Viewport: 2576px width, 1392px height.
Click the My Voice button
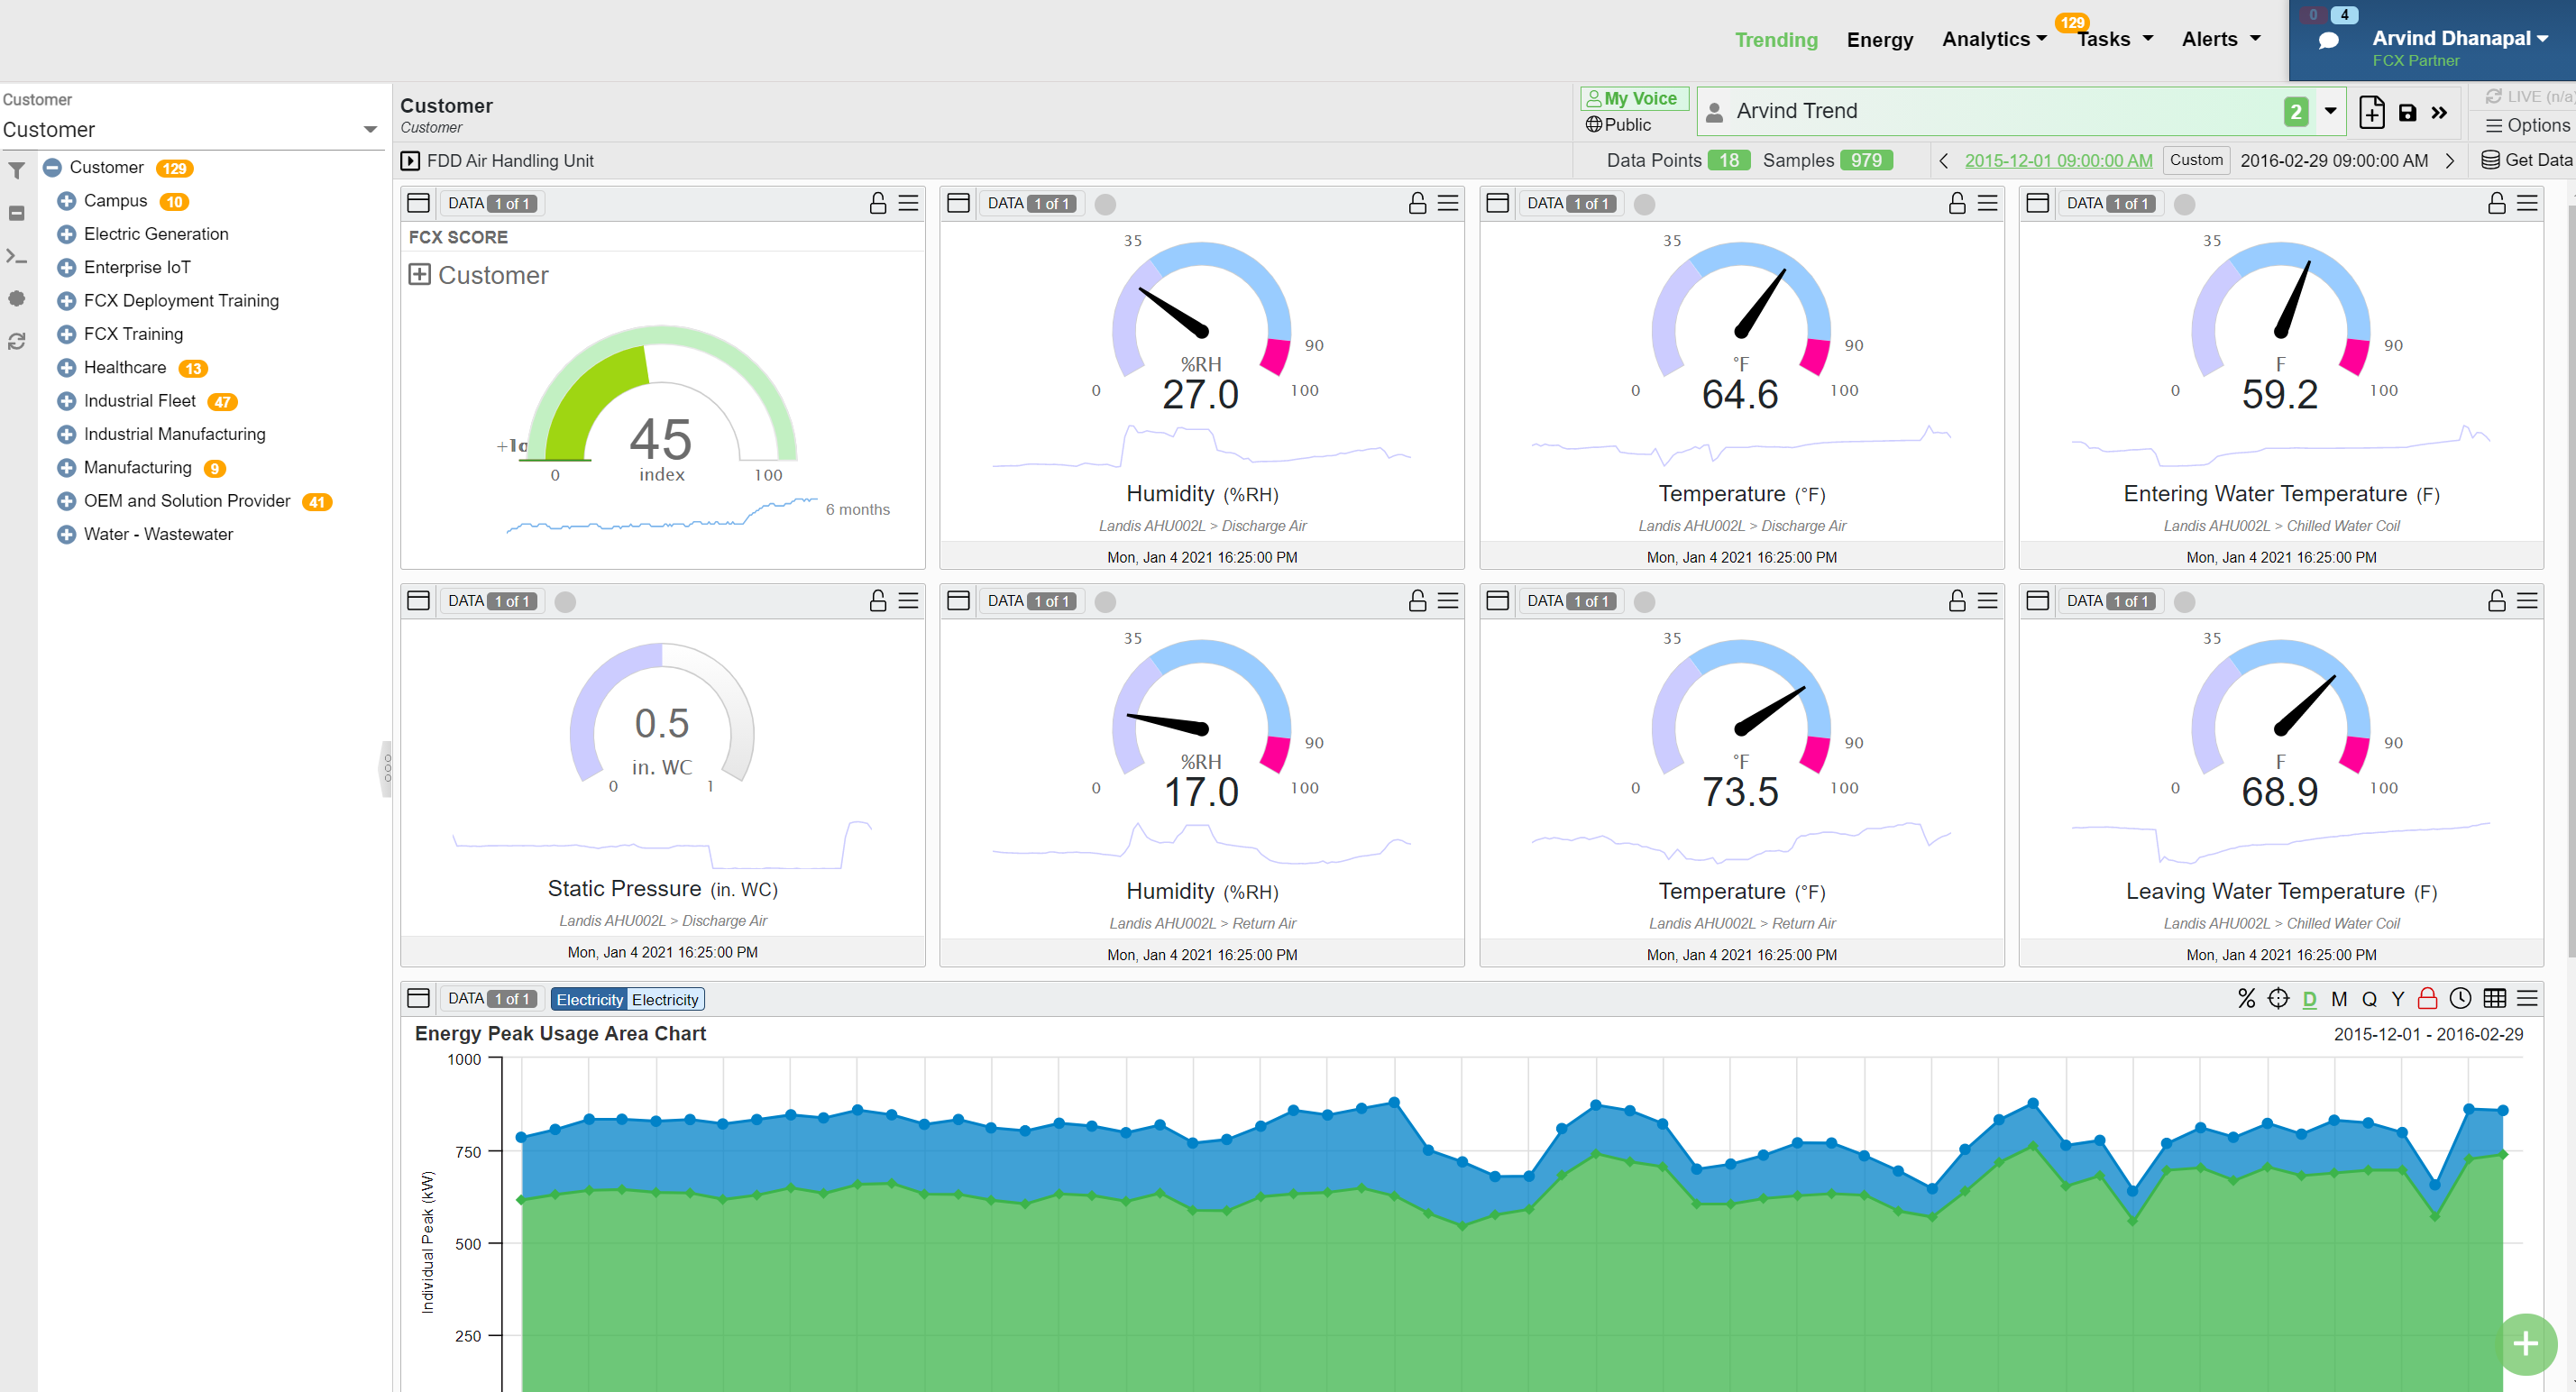1633,98
